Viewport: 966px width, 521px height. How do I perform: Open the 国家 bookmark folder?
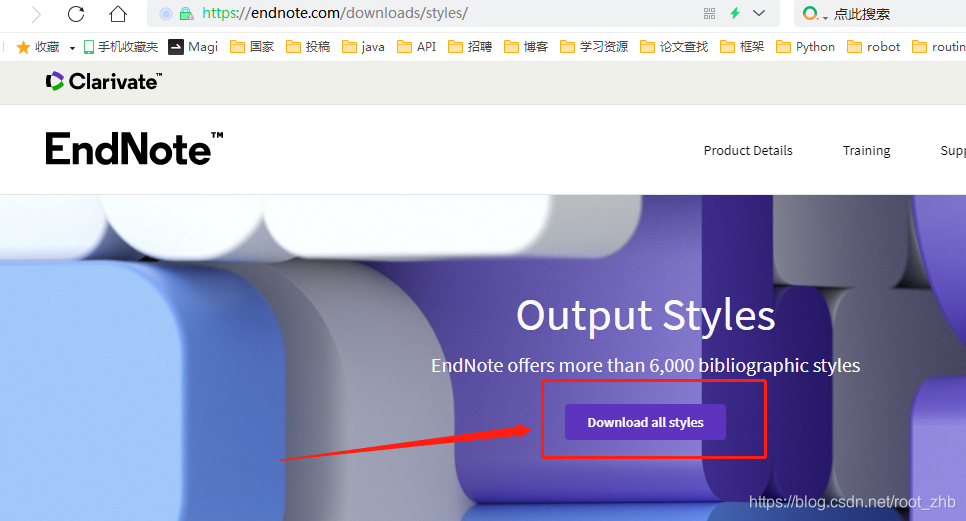coord(252,47)
